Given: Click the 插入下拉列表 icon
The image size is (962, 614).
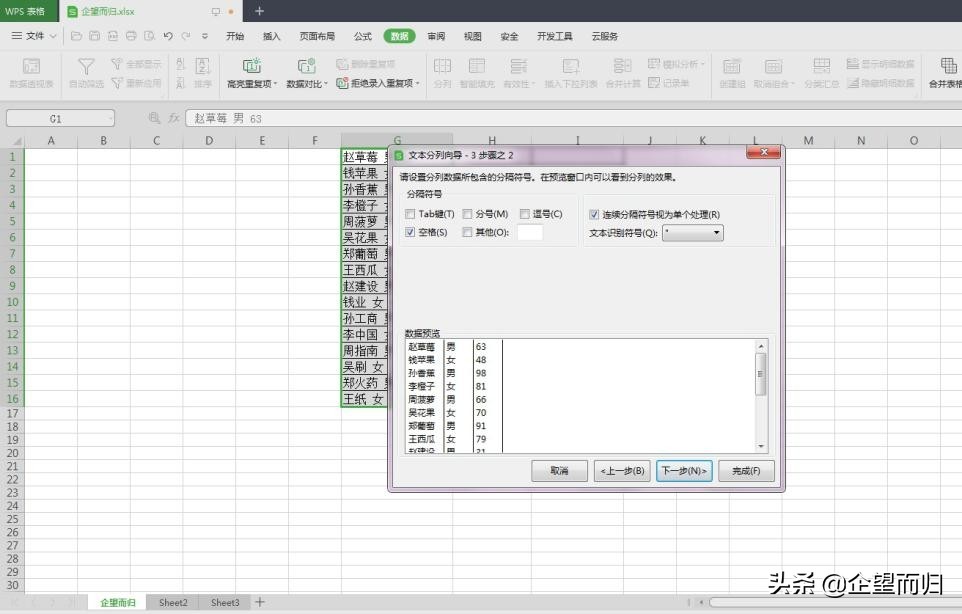Looking at the screenshot, I should 571,66.
